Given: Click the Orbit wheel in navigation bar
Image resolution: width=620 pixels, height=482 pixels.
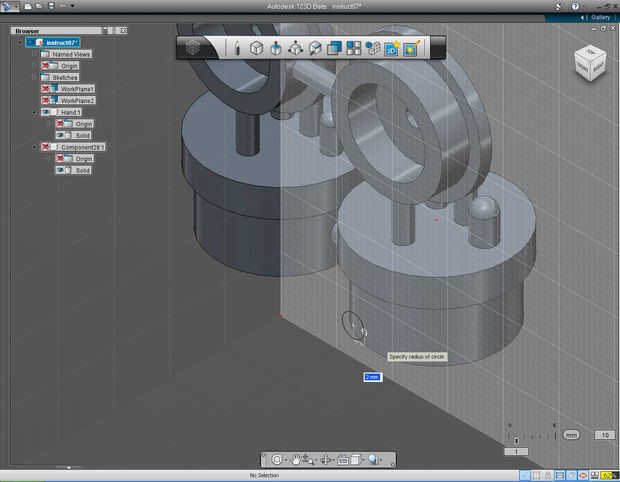Looking at the screenshot, I should [277, 459].
